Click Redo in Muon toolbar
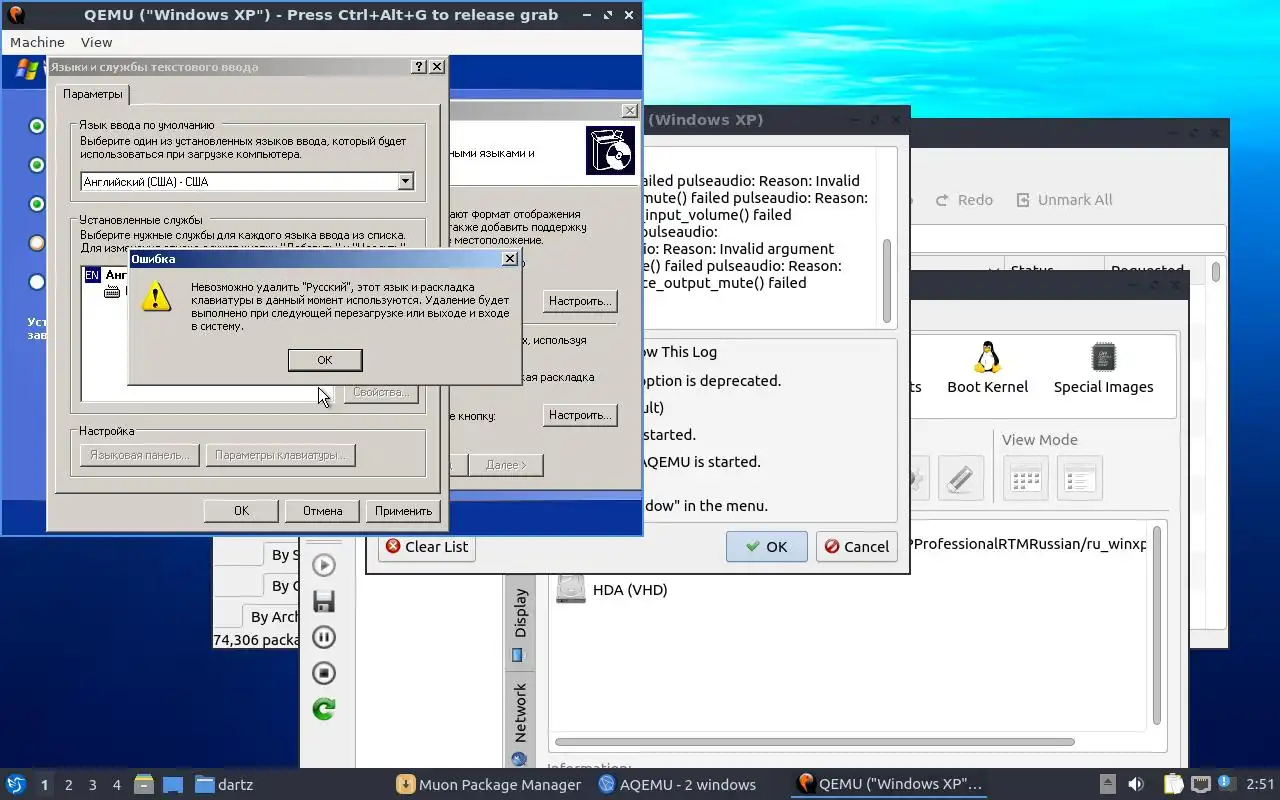Viewport: 1280px width, 800px height. pos(964,200)
